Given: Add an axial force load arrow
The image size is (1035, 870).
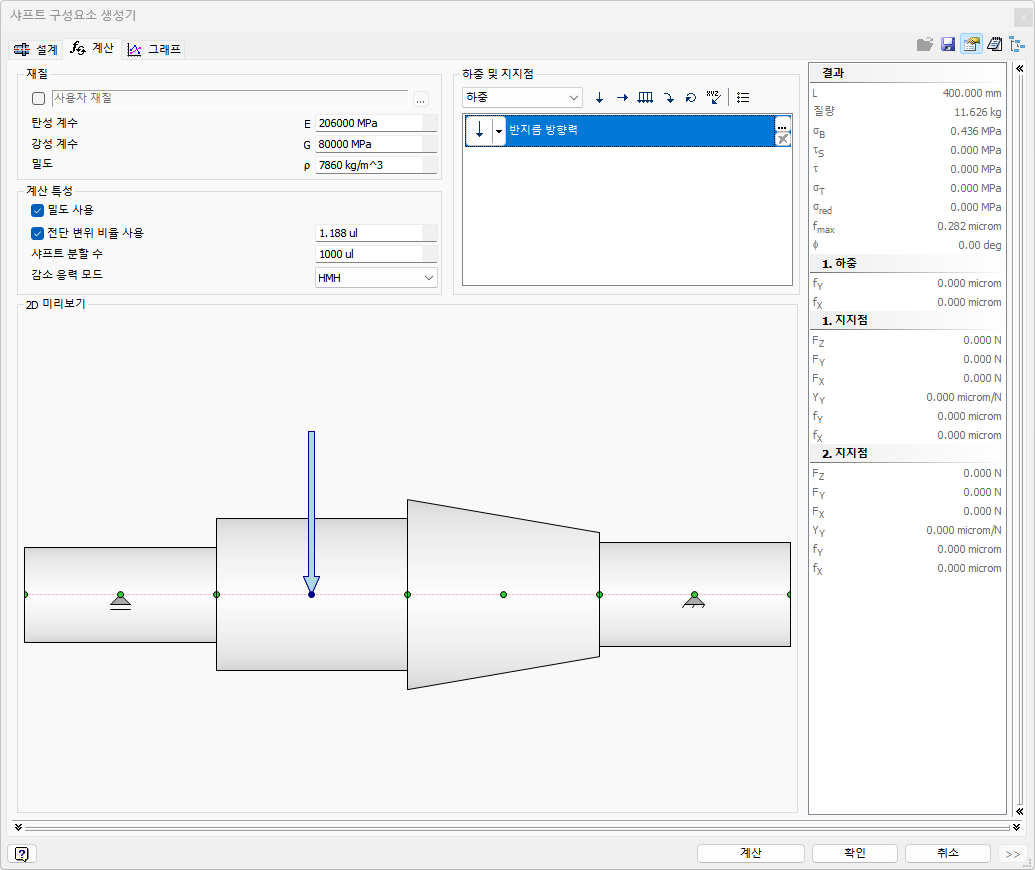Looking at the screenshot, I should pyautogui.click(x=622, y=98).
